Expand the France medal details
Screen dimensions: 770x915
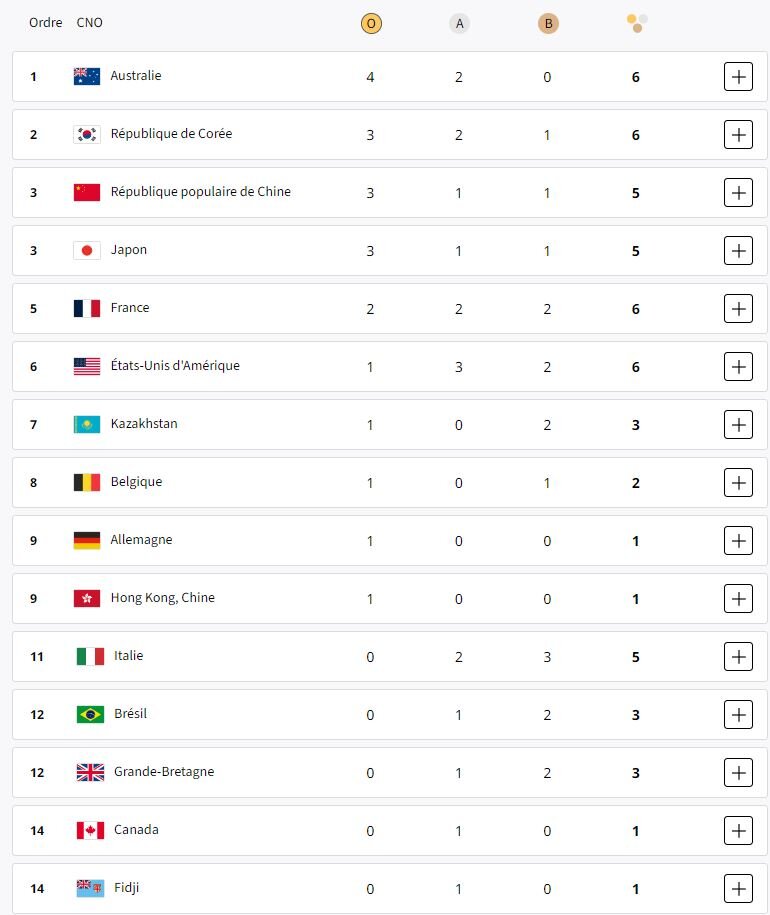point(738,308)
